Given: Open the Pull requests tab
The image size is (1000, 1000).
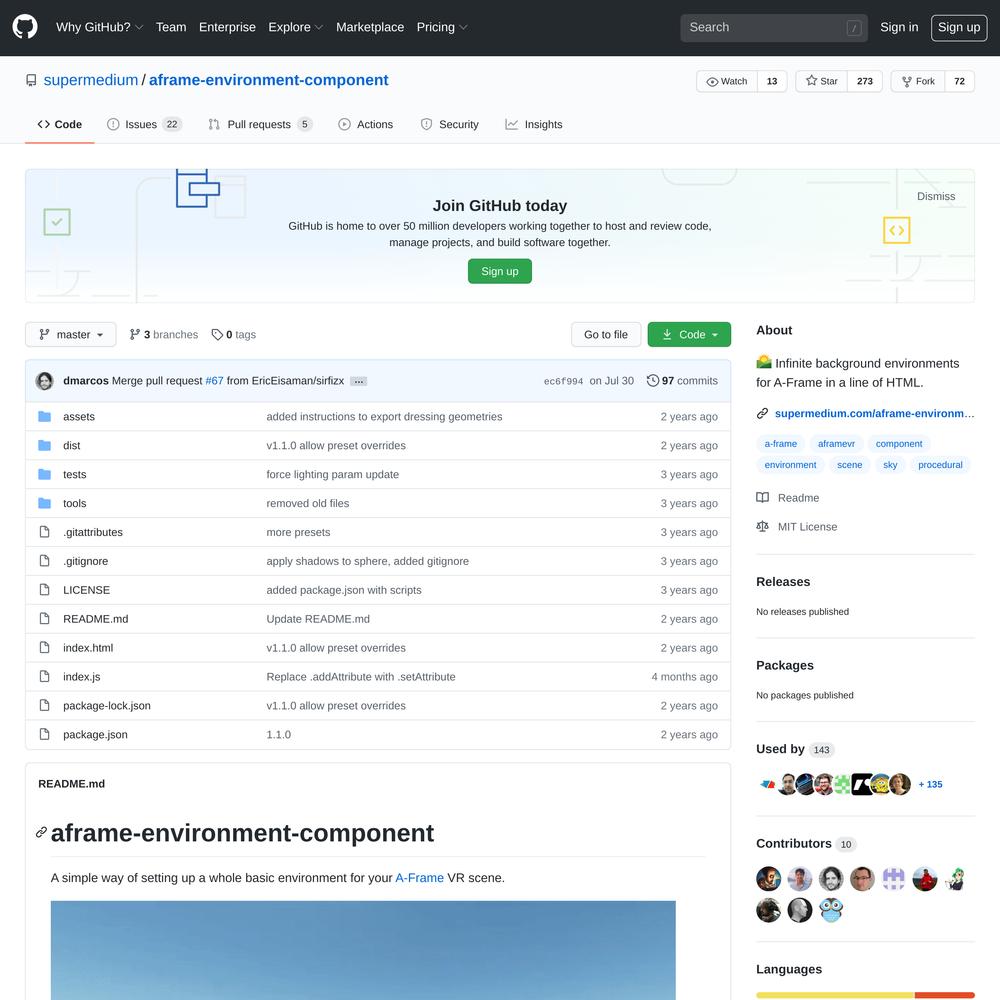Looking at the screenshot, I should point(260,124).
